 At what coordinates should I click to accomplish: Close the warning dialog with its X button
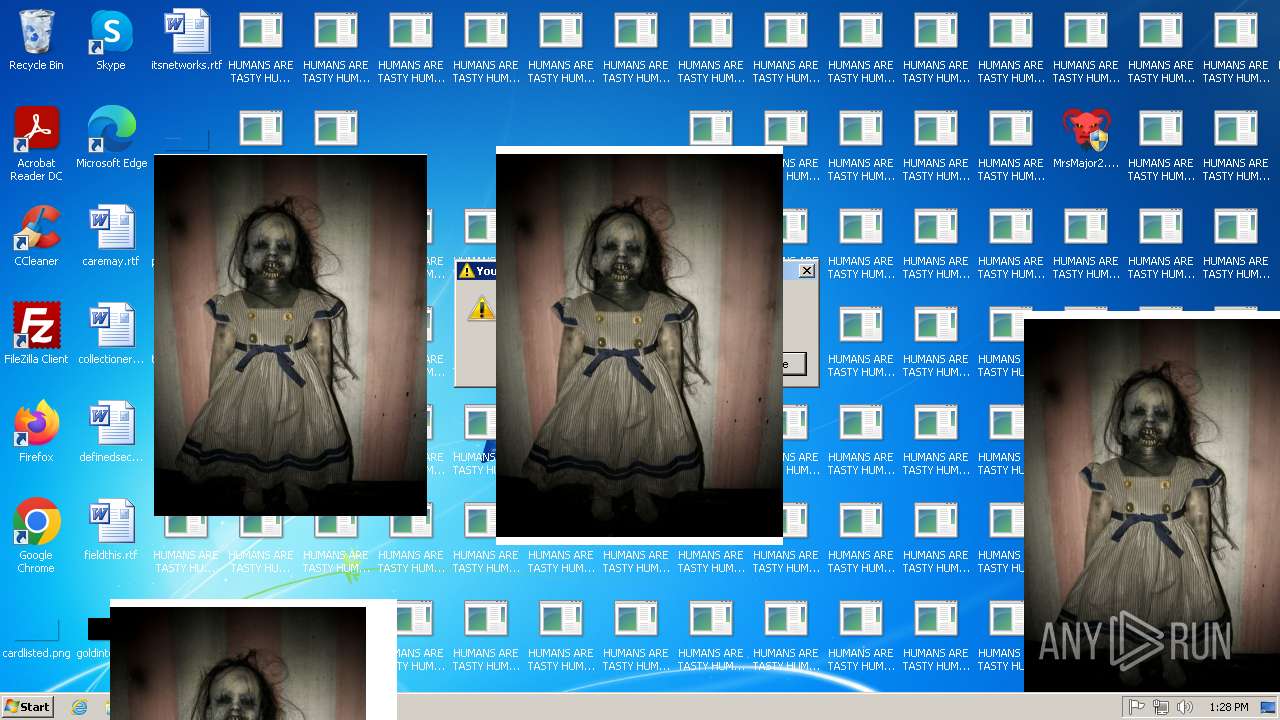point(806,271)
